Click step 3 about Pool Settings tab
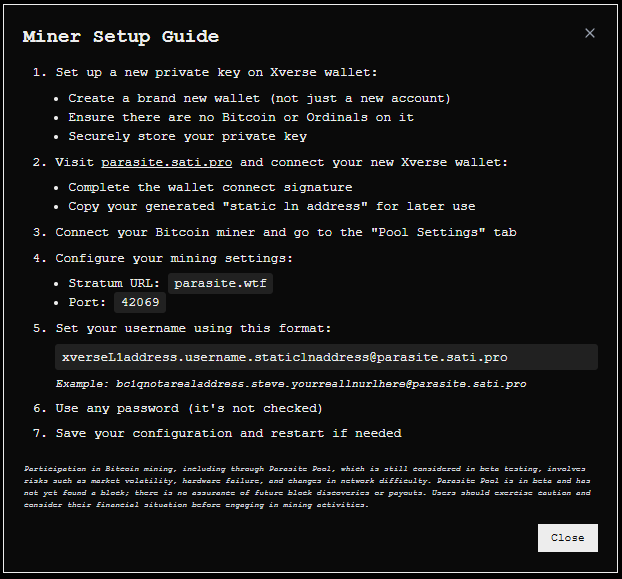Viewport: 622px width, 579px height. tap(286, 232)
